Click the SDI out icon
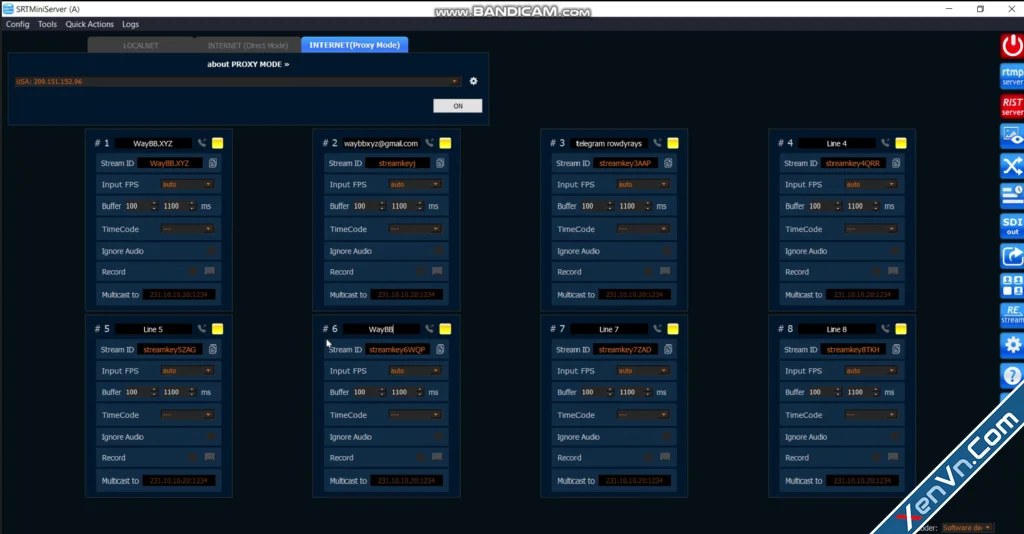This screenshot has height=534, width=1024. [1012, 226]
